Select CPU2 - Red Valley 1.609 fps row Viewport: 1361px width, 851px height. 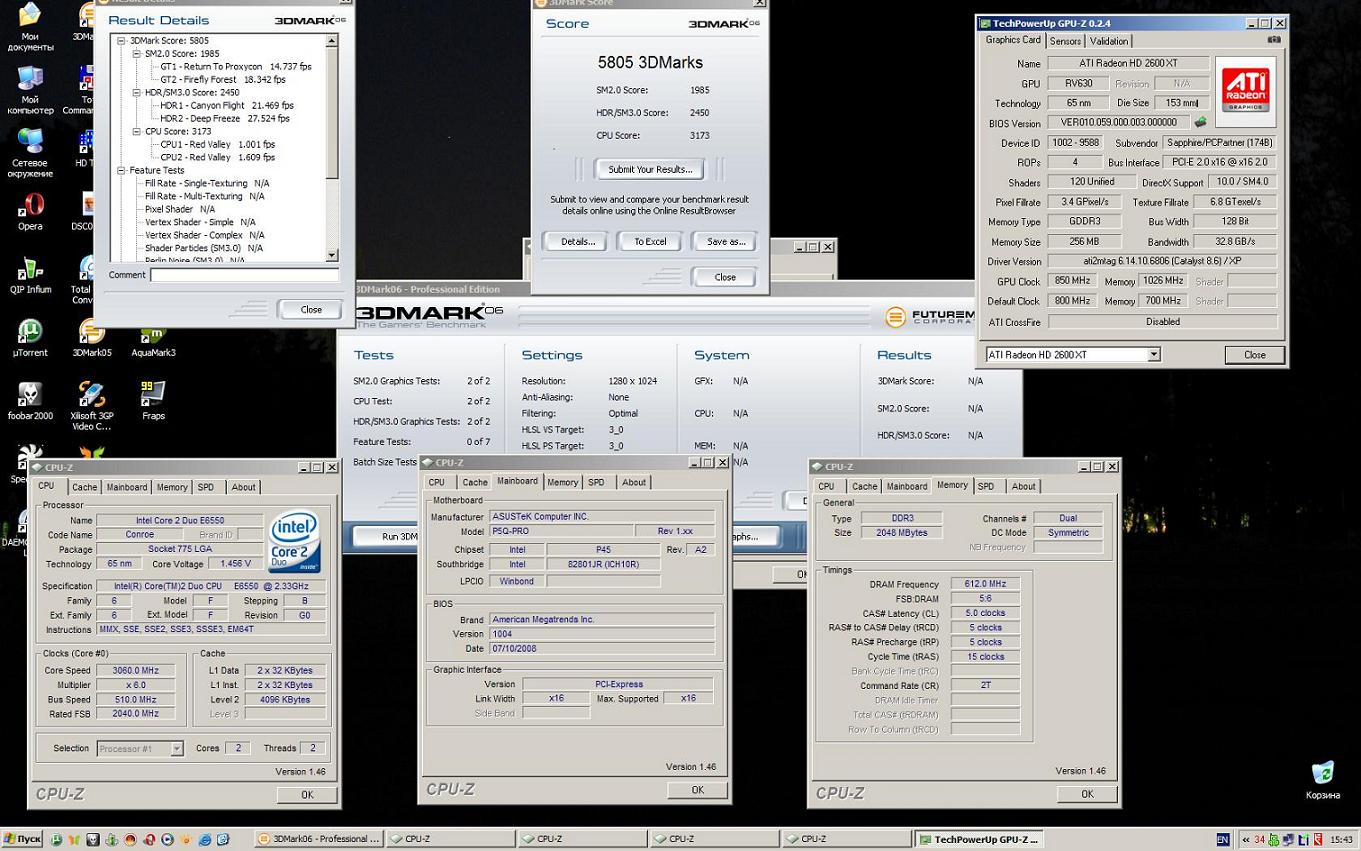[x=217, y=157]
